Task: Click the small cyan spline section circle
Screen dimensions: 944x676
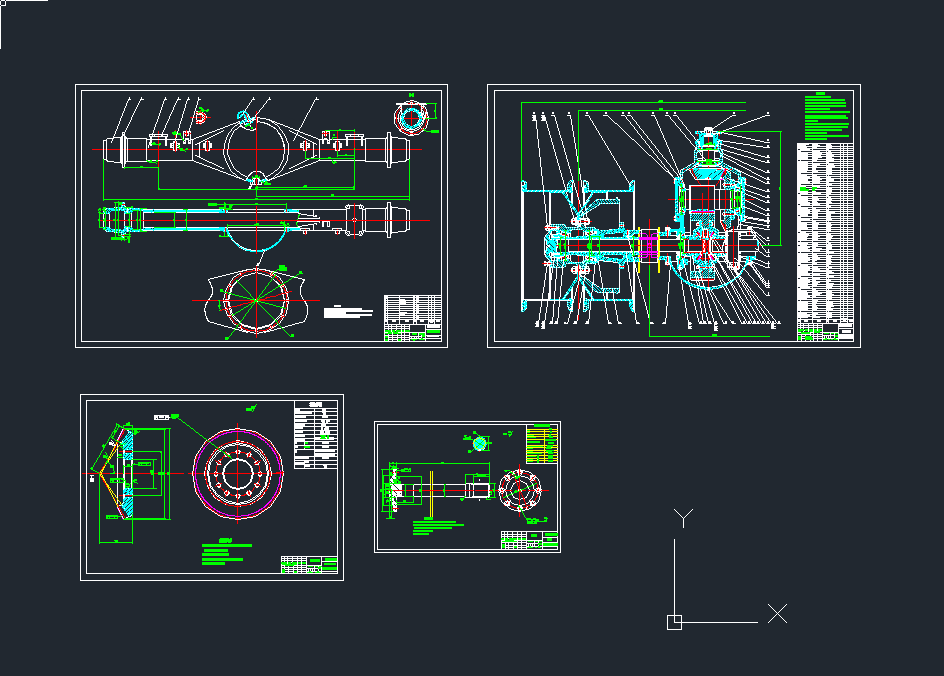Action: click(480, 444)
